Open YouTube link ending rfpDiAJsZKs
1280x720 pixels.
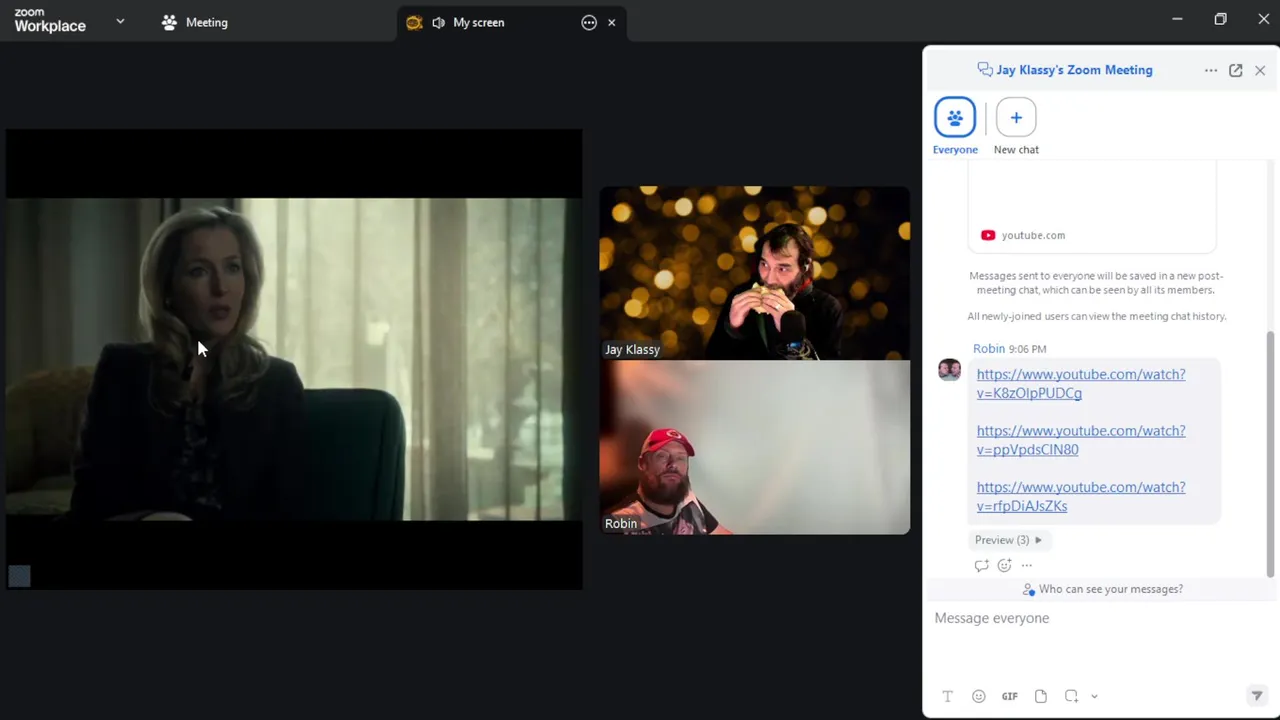1081,496
